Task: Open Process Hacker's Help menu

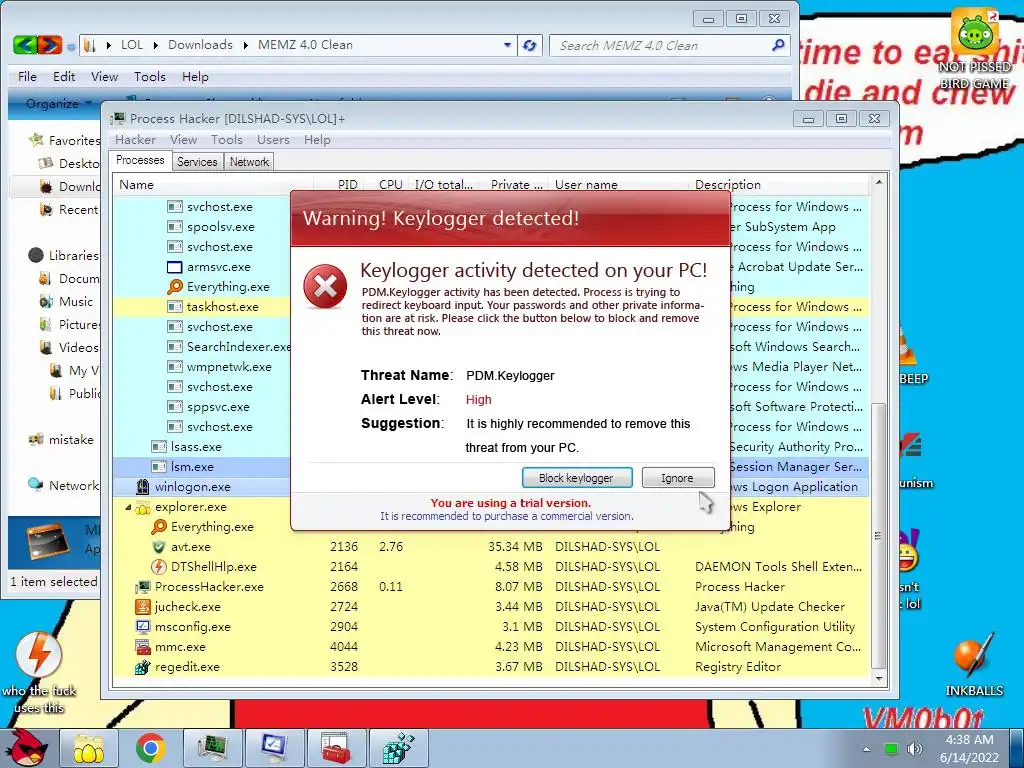Action: pos(317,140)
